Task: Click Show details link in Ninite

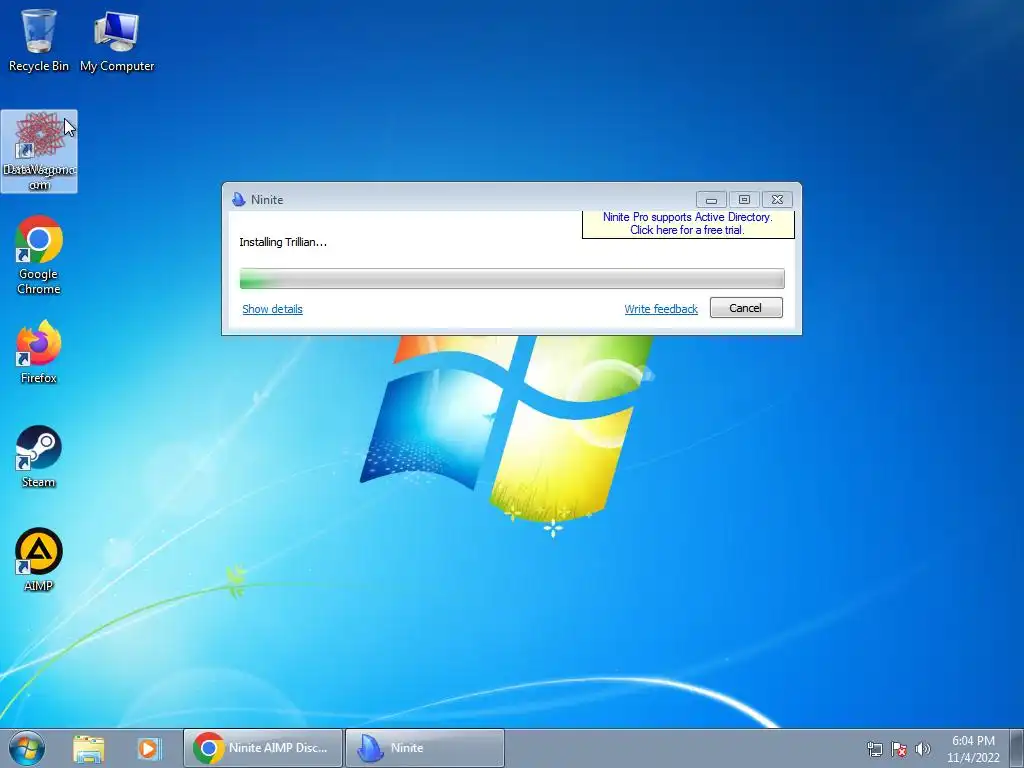Action: 272,309
